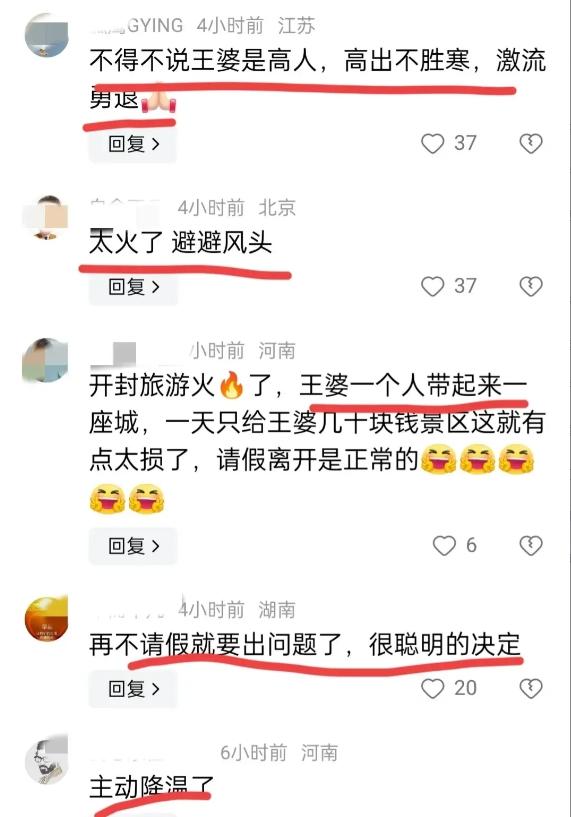Dislike the 王婆是高人 comment with broken heart
This screenshot has height=817, width=571.
point(531,143)
